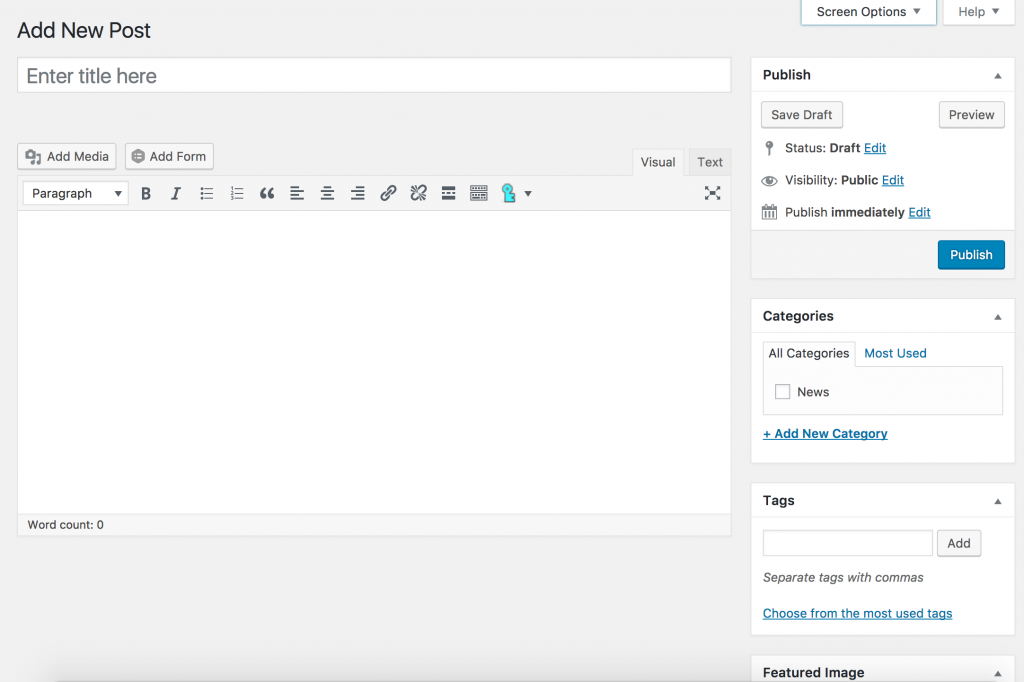The image size is (1024, 682).
Task: Insert Read More tag
Action: click(449, 194)
